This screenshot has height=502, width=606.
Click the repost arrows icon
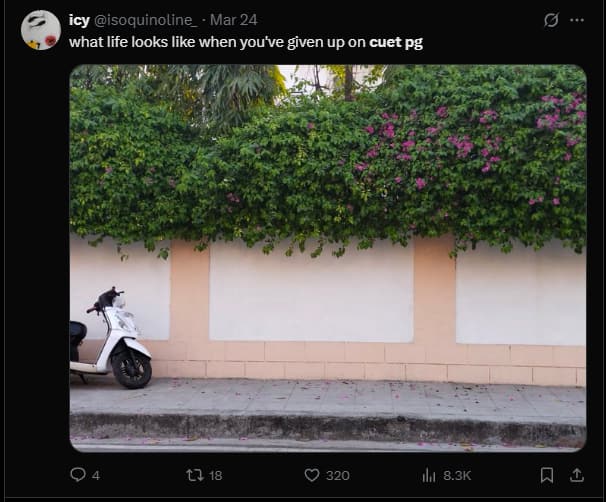pyautogui.click(x=195, y=475)
